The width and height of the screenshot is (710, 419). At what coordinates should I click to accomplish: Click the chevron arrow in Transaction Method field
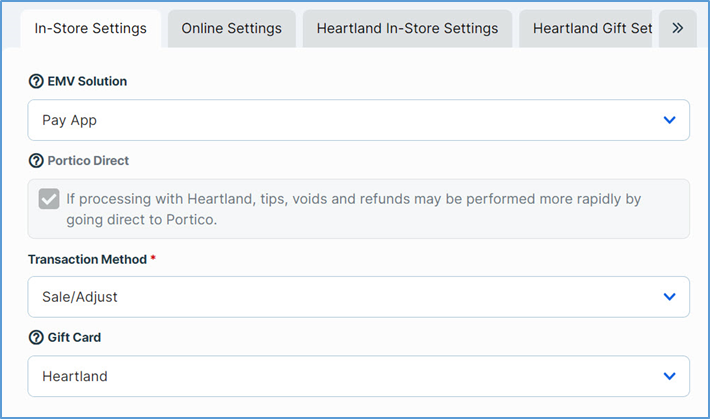pos(669,297)
